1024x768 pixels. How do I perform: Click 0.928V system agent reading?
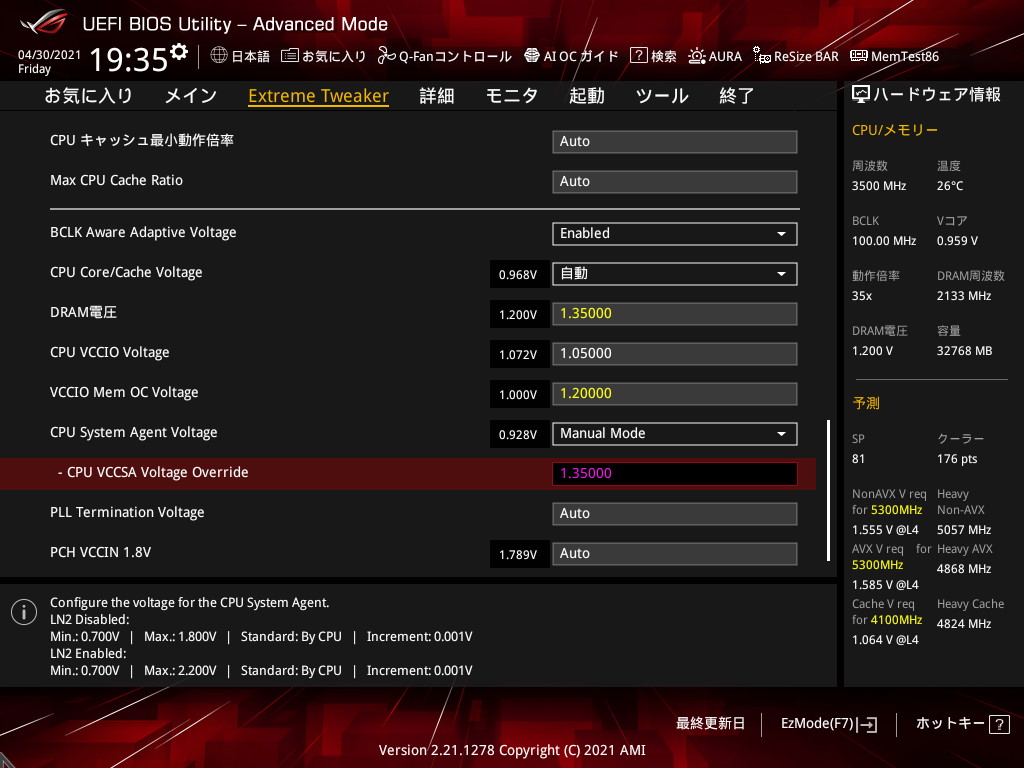click(x=518, y=435)
